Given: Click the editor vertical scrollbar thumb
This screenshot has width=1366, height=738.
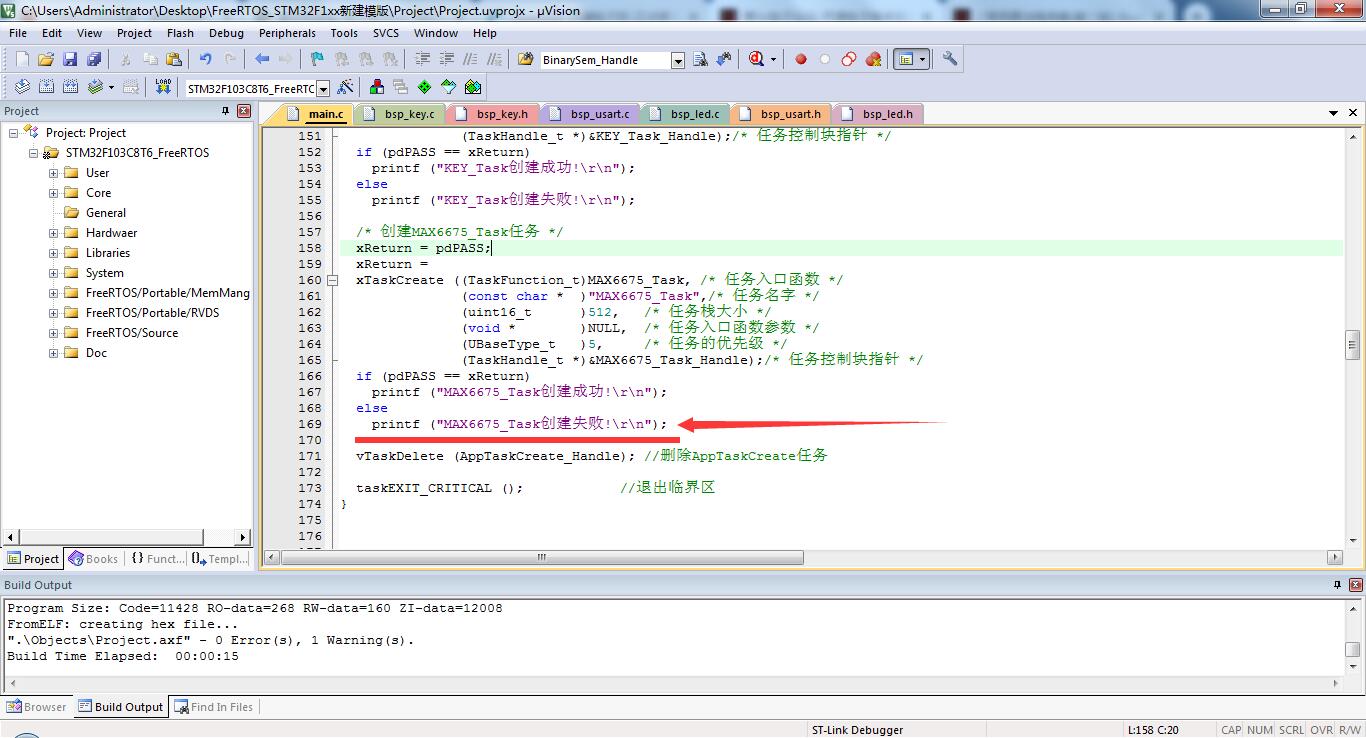Looking at the screenshot, I should coord(1352,344).
